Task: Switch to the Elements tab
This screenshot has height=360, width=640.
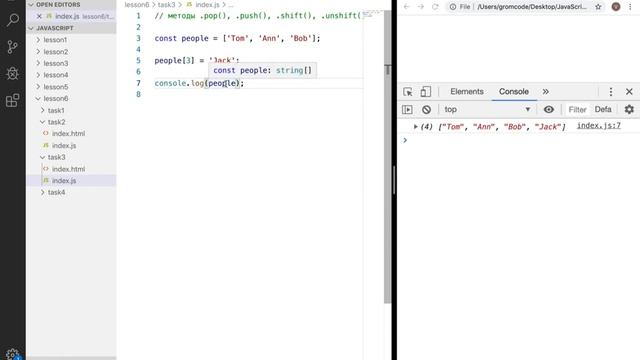Action: 467,92
